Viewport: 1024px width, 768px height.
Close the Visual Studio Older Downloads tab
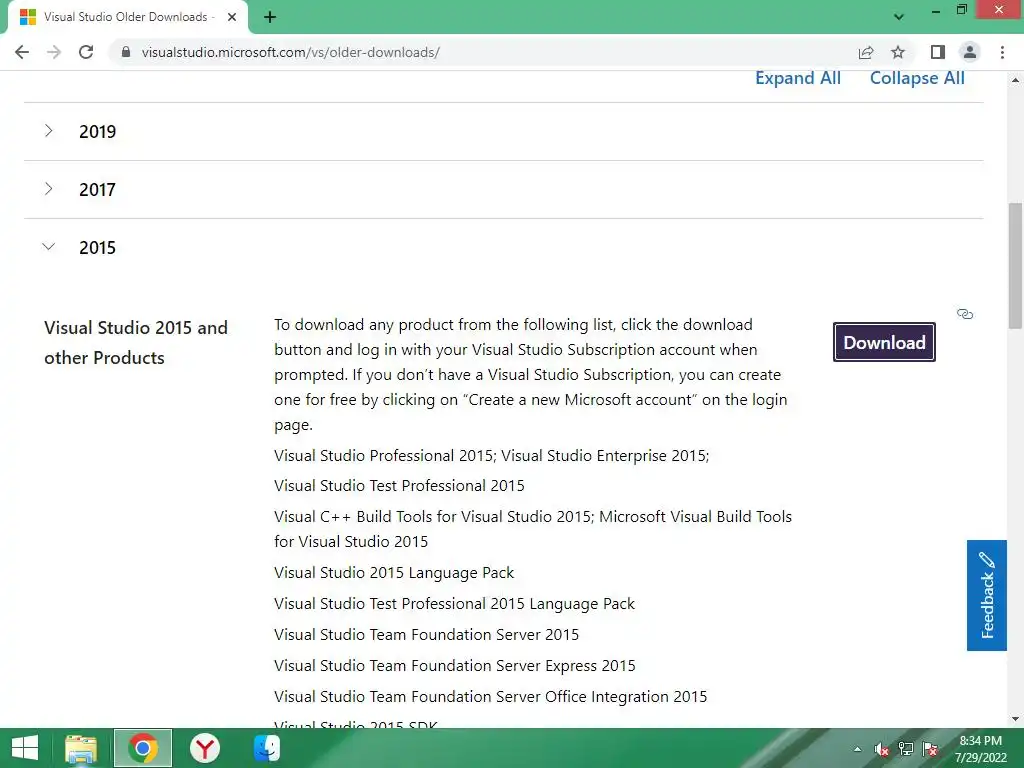(232, 17)
